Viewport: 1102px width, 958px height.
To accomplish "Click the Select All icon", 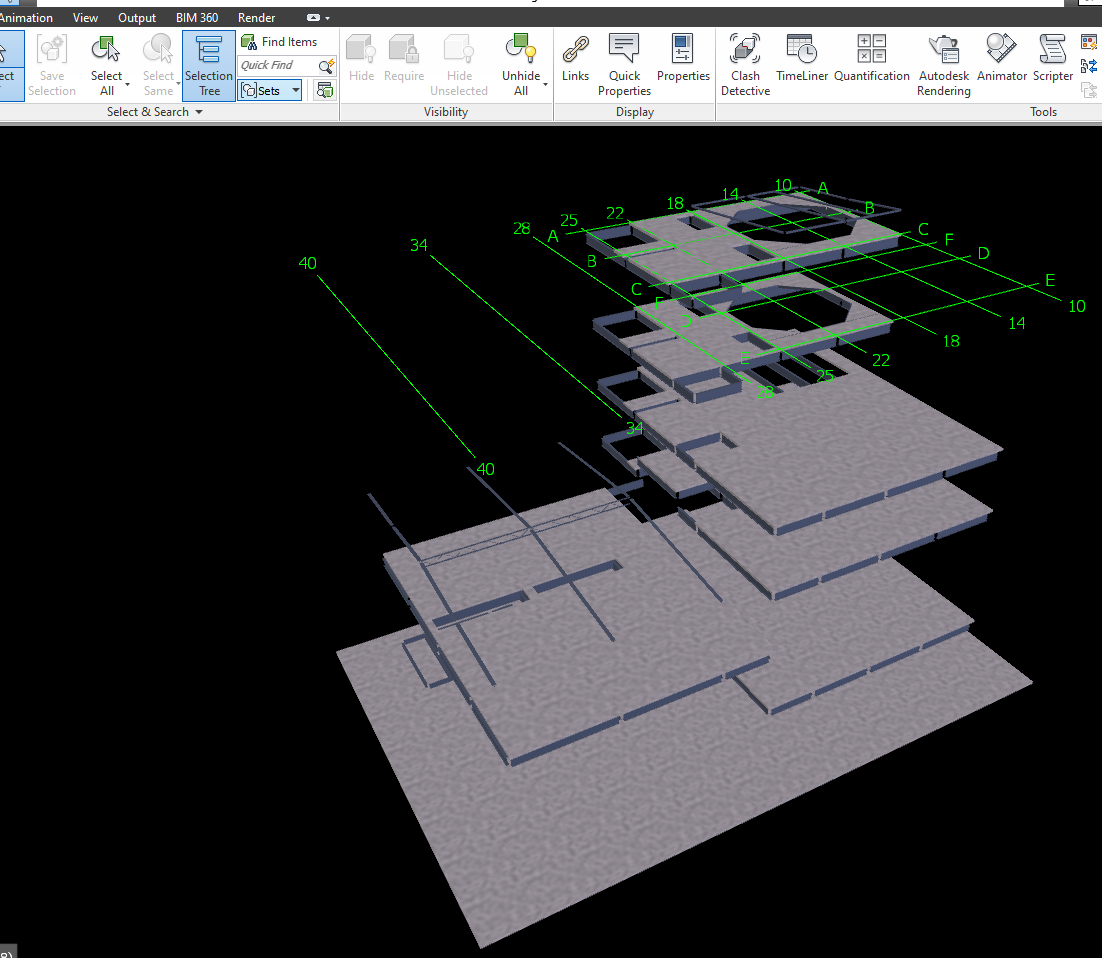I will point(106,50).
